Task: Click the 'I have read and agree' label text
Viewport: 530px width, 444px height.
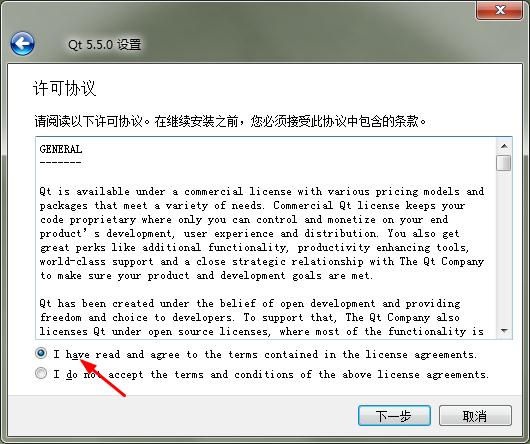Action: pyautogui.click(x=265, y=354)
